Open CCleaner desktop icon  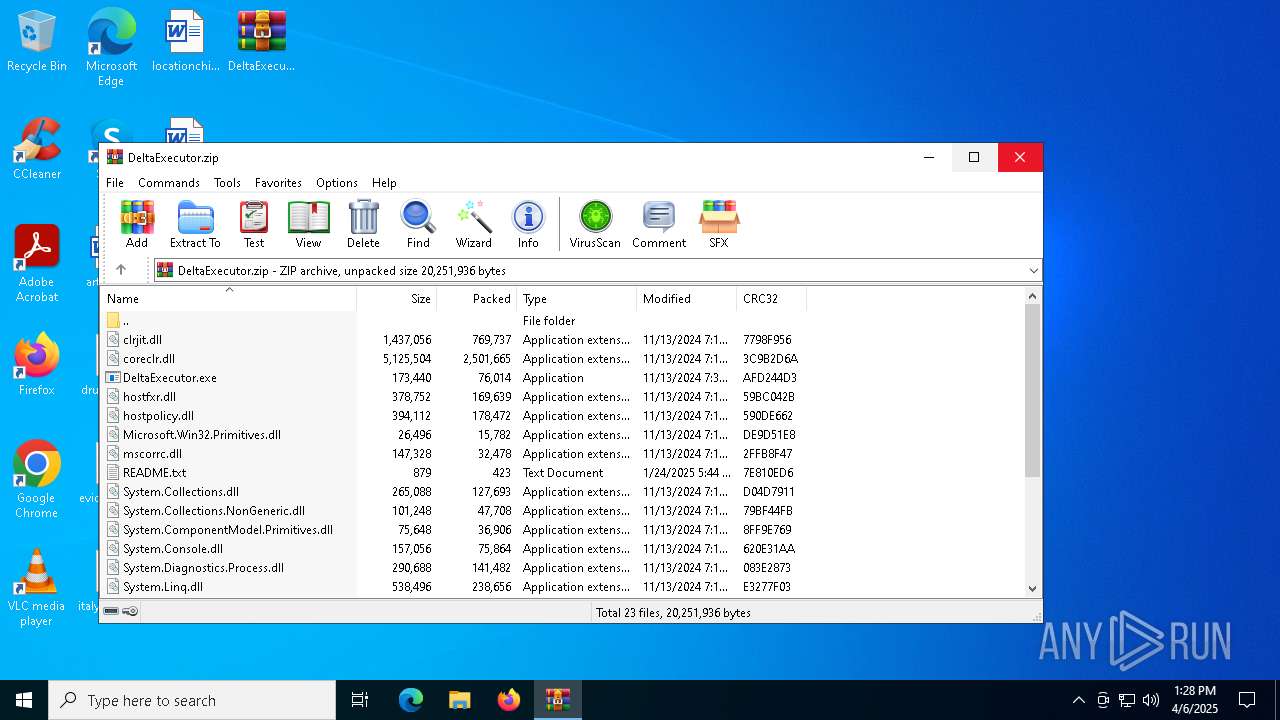pos(37,150)
